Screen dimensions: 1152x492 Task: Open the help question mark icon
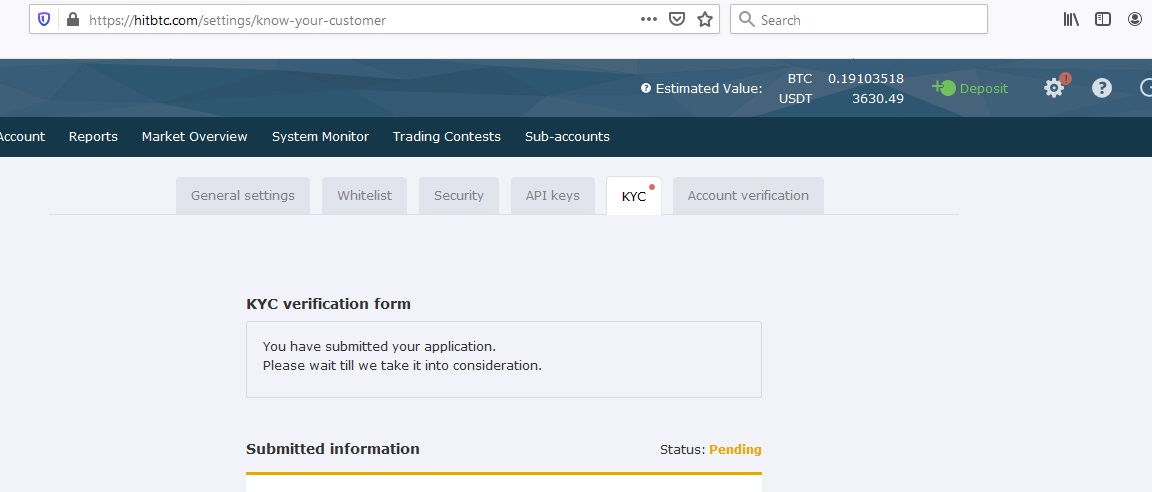pyautogui.click(x=1101, y=88)
